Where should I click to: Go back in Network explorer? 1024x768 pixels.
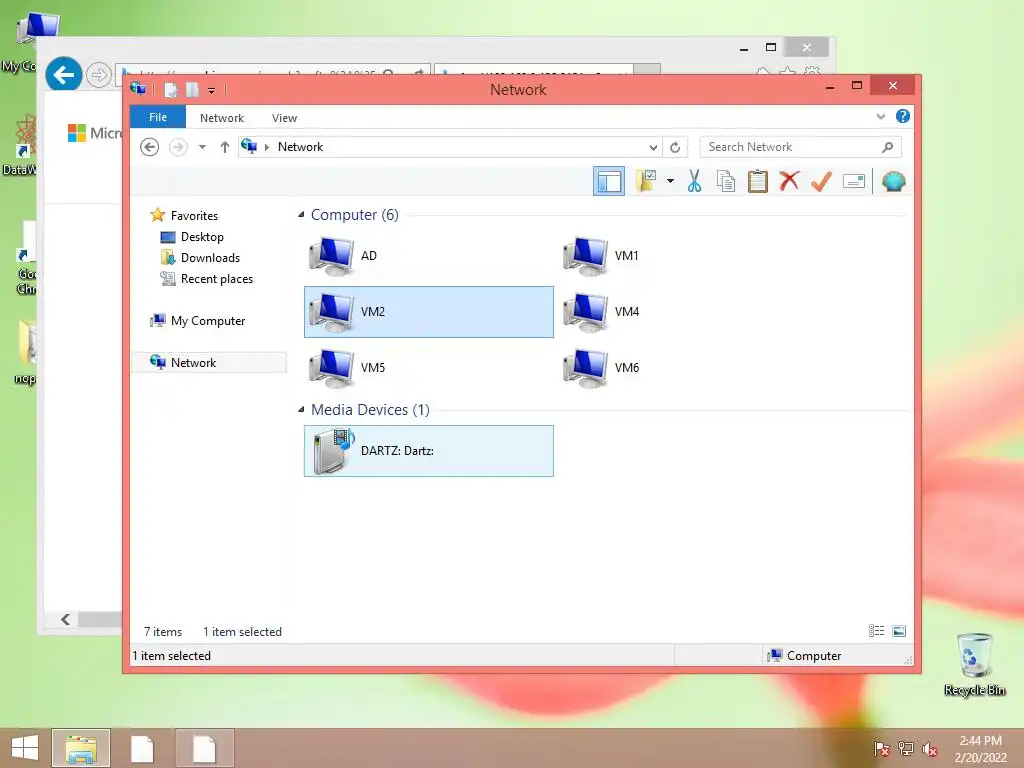[150, 147]
